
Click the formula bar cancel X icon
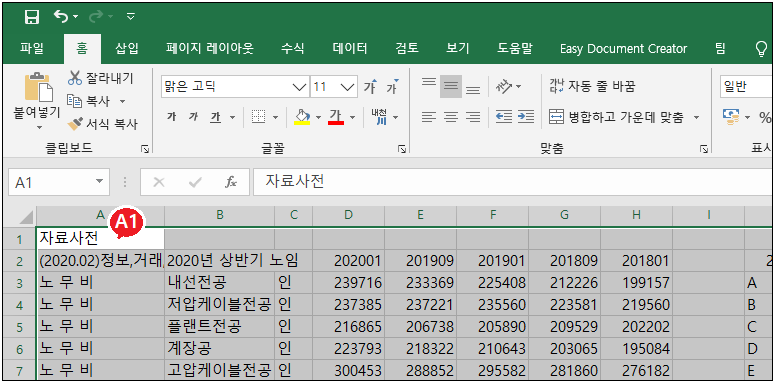point(159,182)
